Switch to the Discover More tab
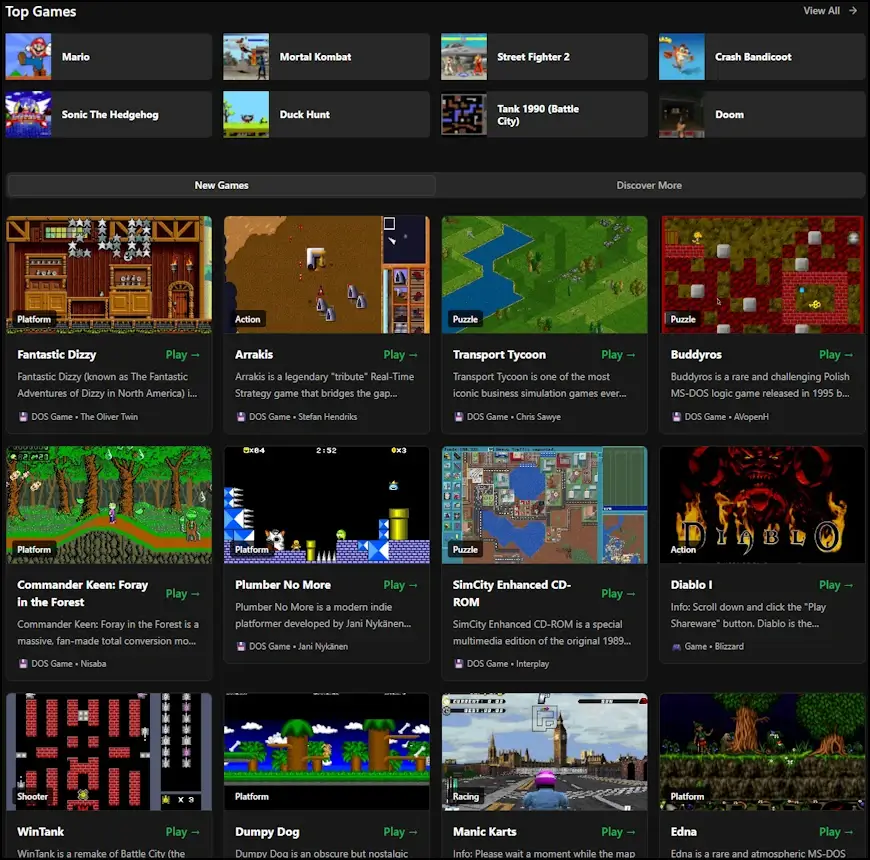This screenshot has height=860, width=870. pos(649,185)
